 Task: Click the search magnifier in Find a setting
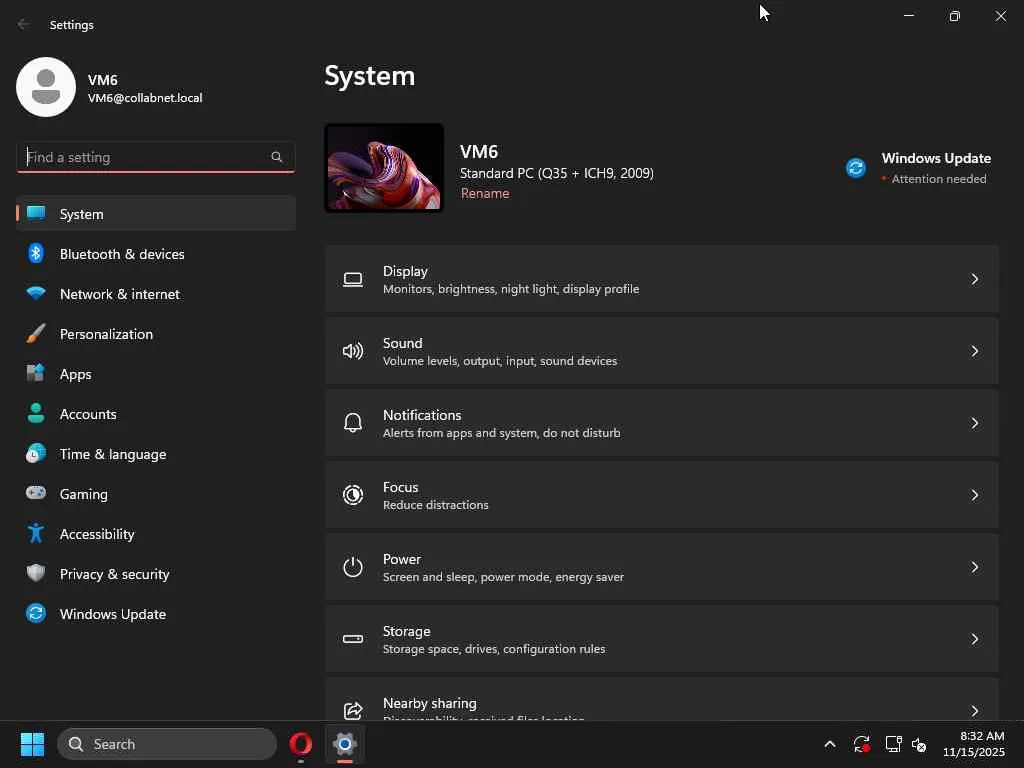click(x=276, y=157)
